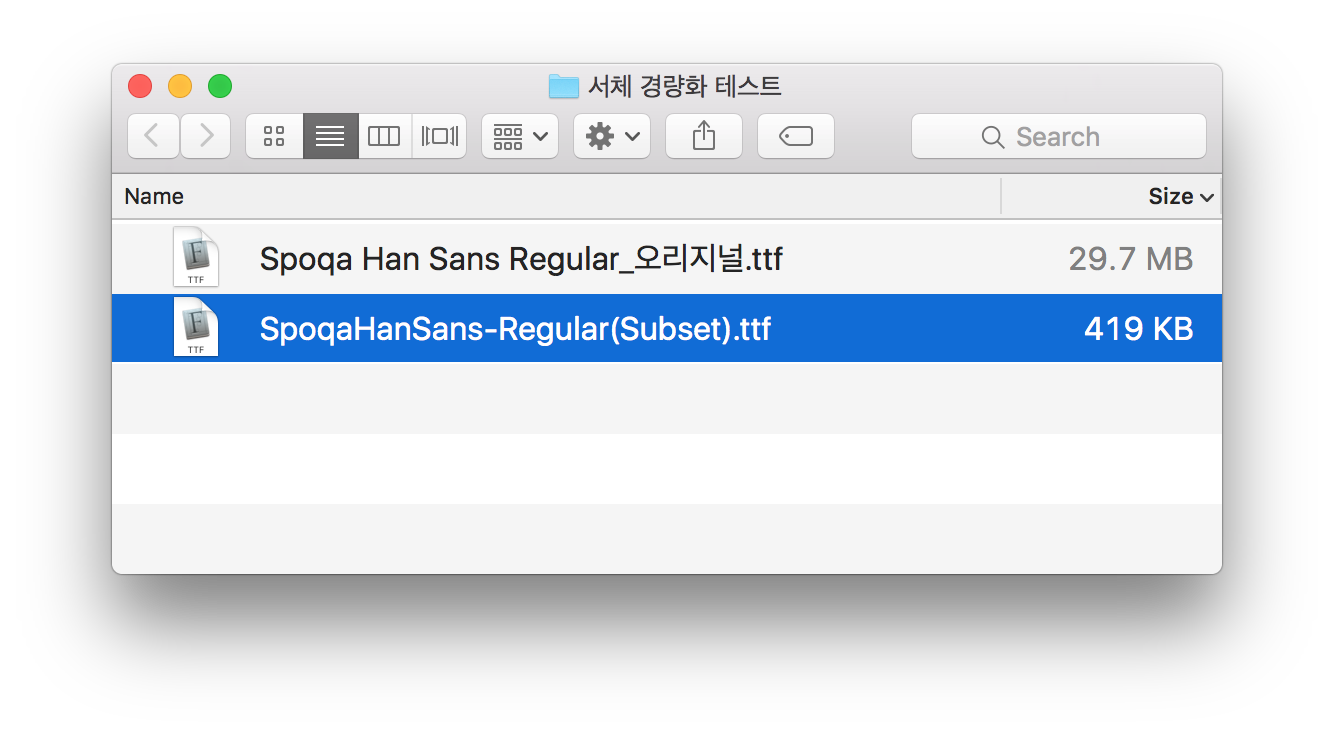
Task: Open the gear action menu
Action: (612, 136)
